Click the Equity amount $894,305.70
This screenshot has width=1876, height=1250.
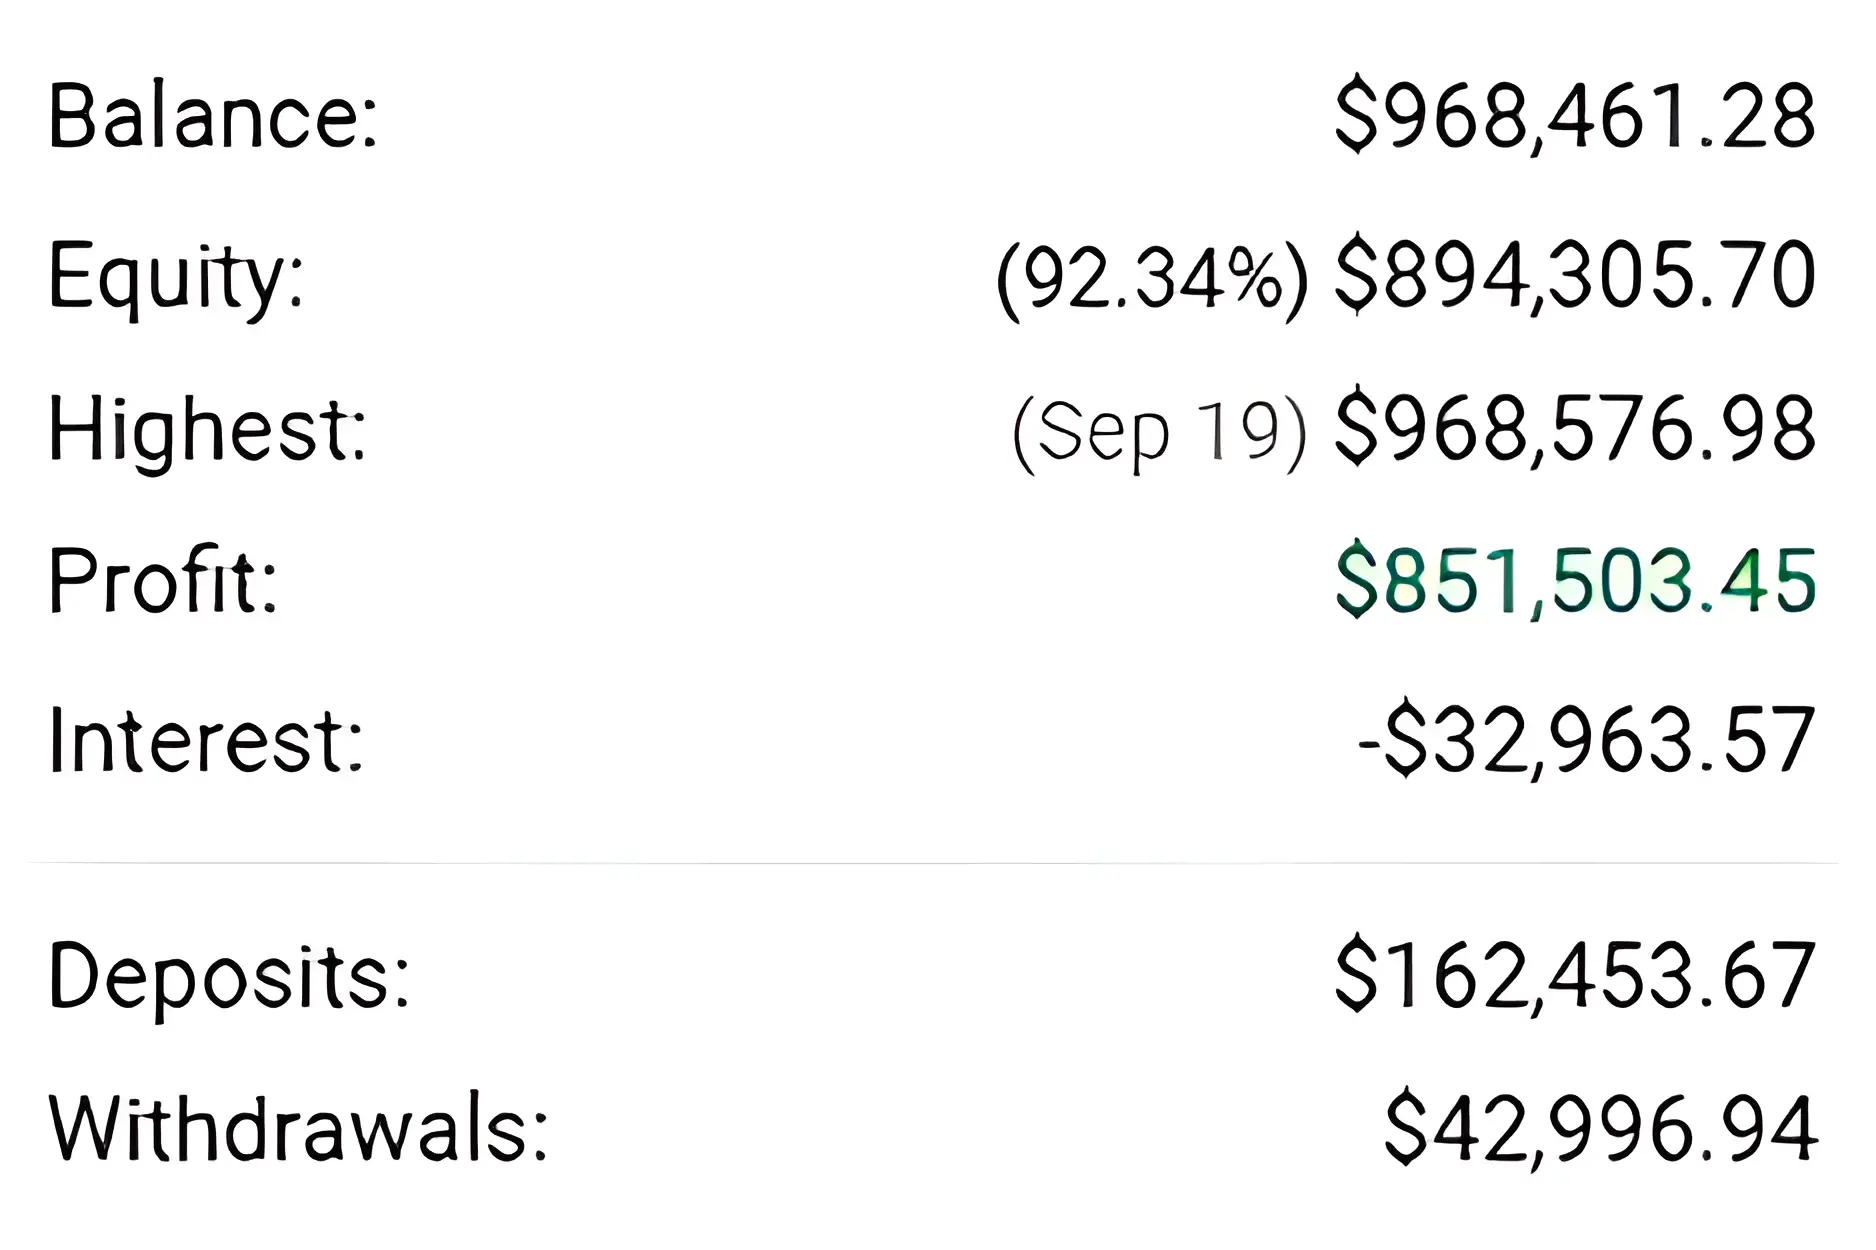pos(1575,275)
